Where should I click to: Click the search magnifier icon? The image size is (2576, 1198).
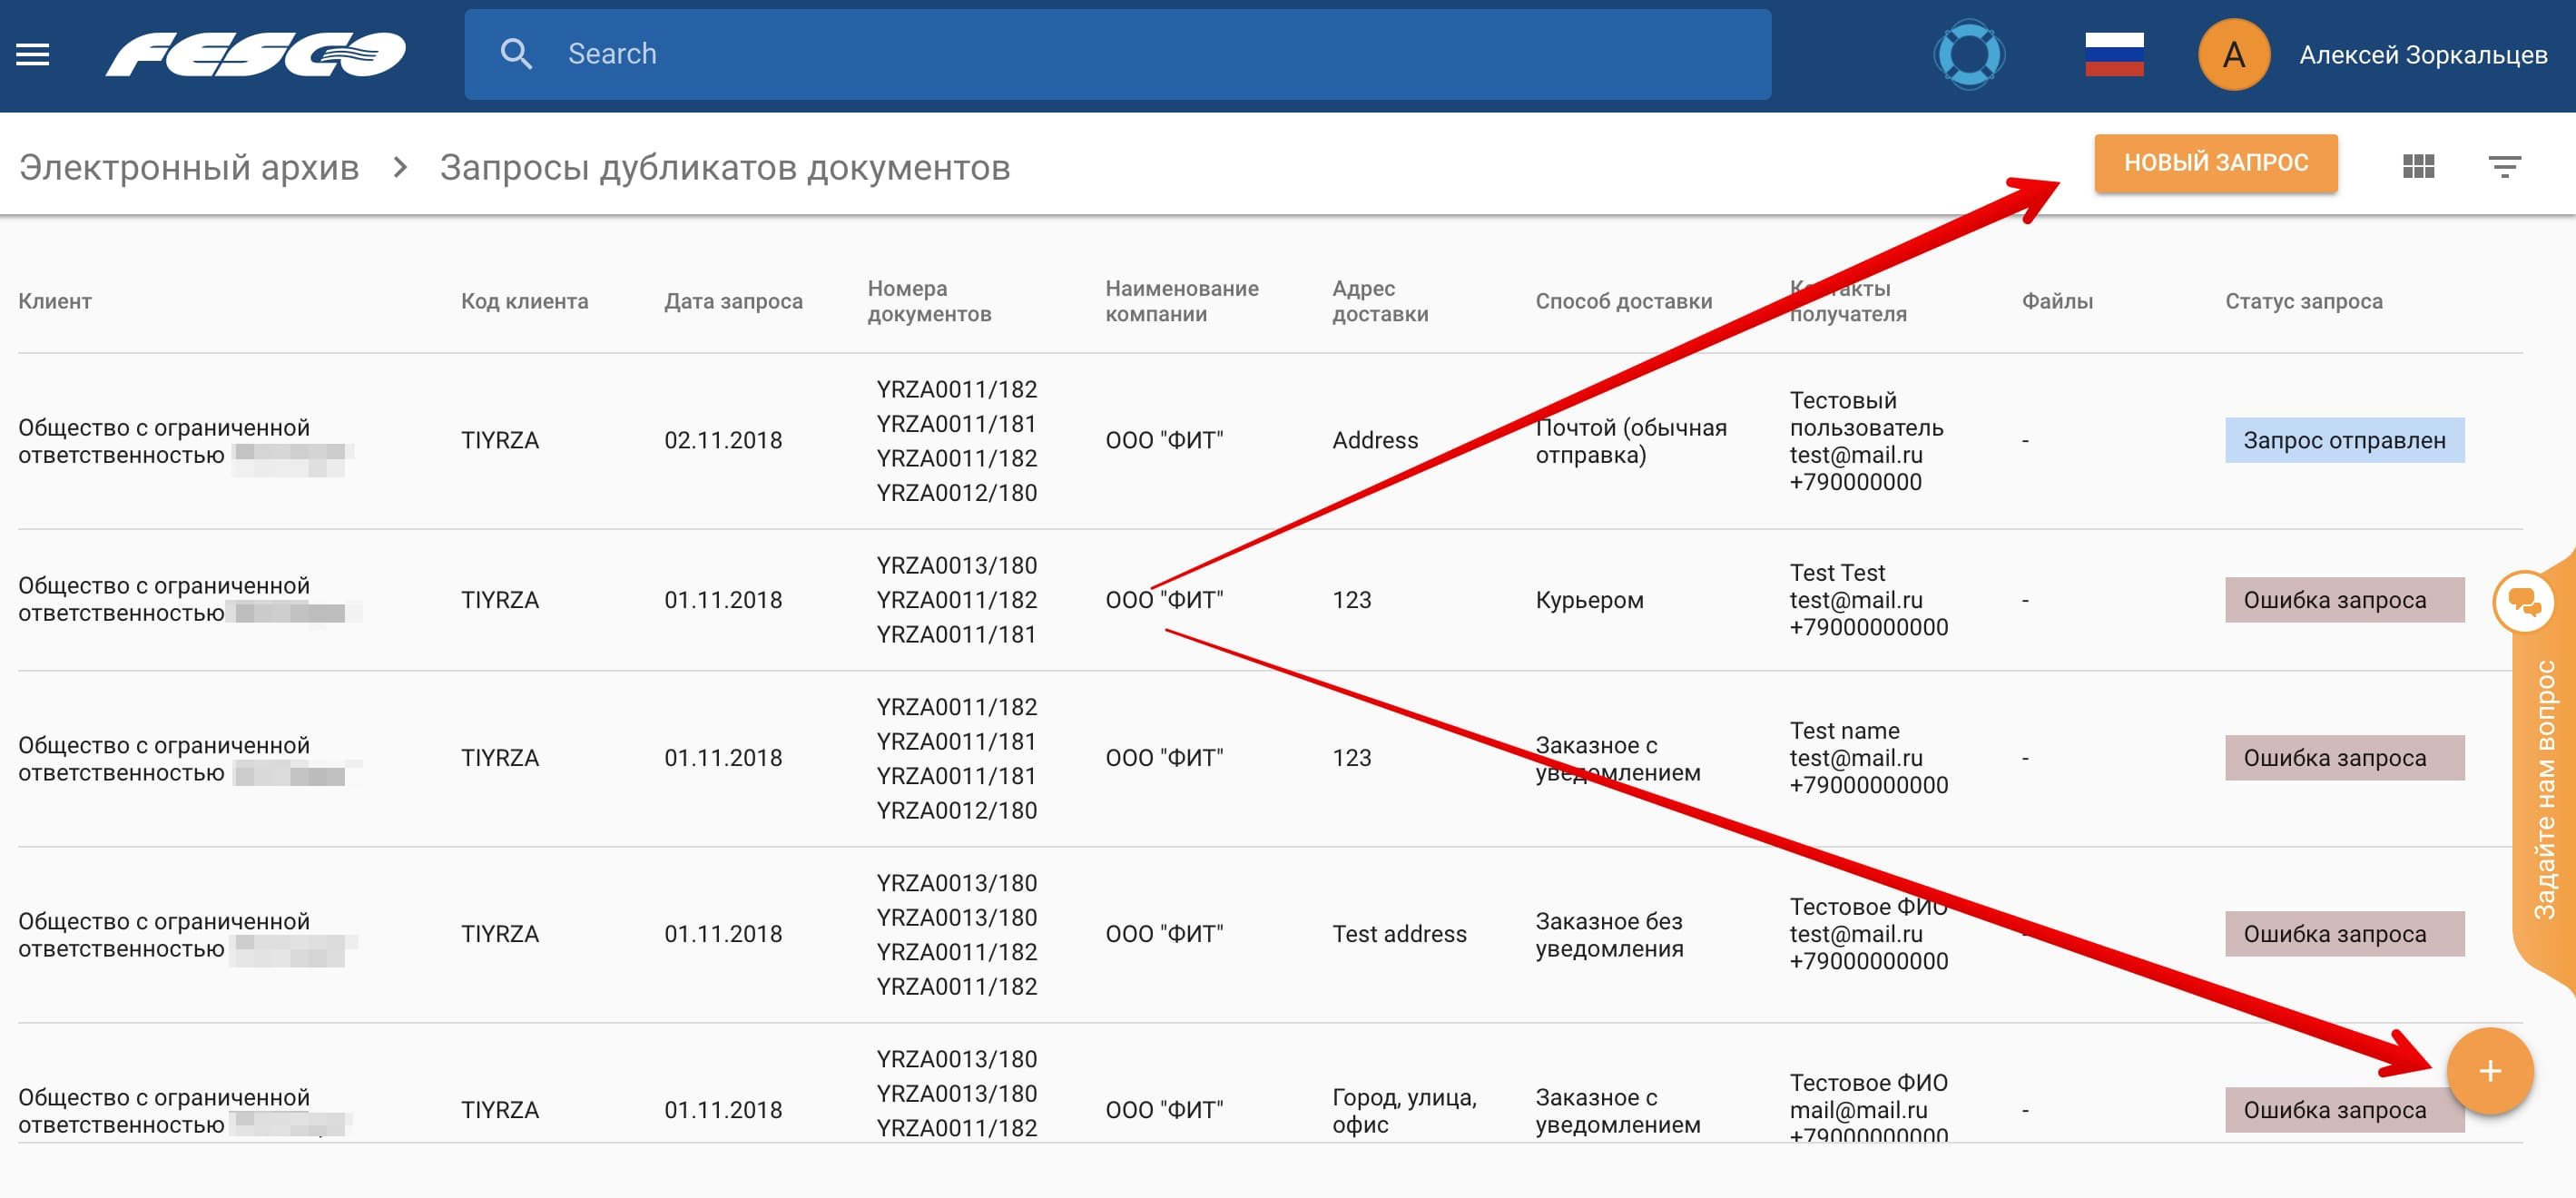coord(516,54)
